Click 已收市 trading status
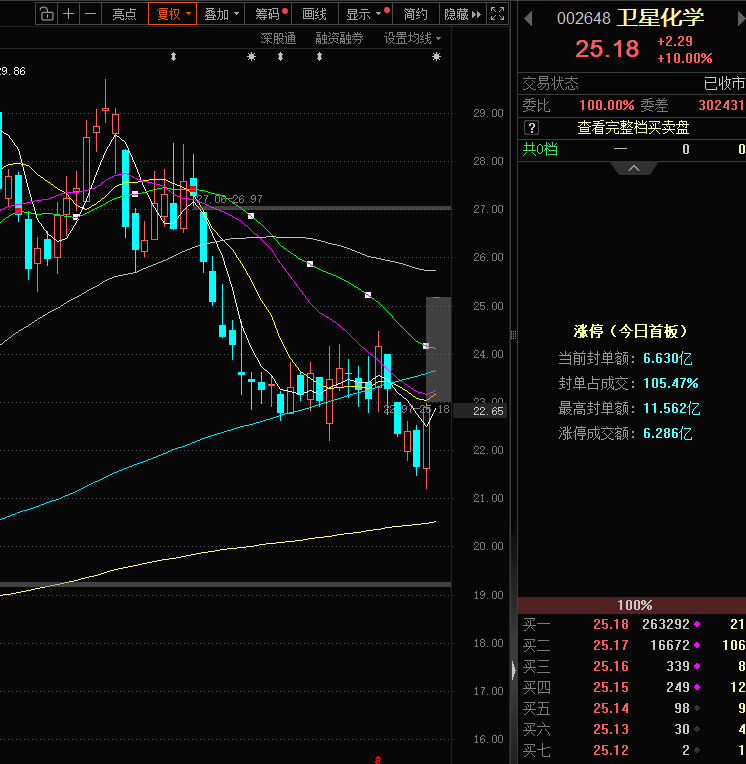Screen dimensions: 746x764 click(x=725, y=84)
